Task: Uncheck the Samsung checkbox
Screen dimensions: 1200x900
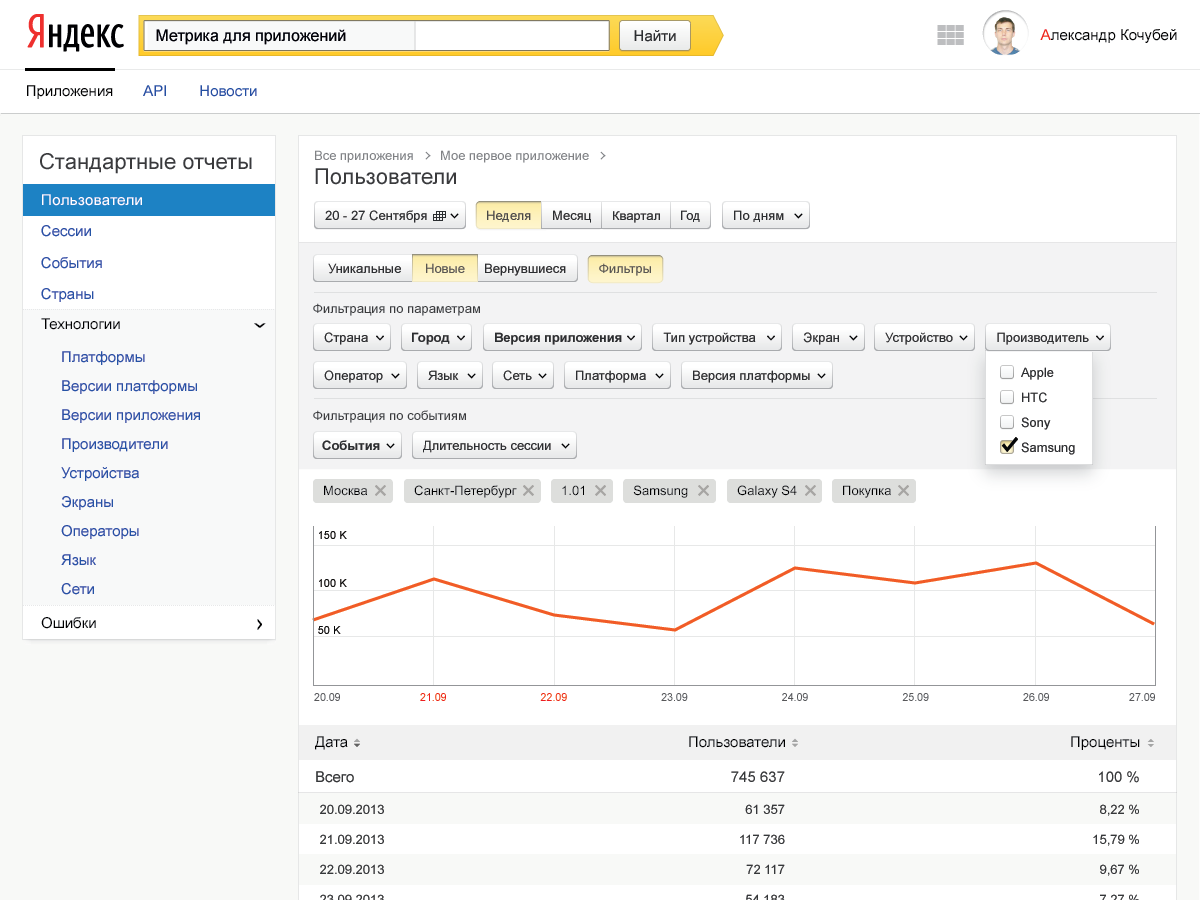Action: coord(1007,447)
